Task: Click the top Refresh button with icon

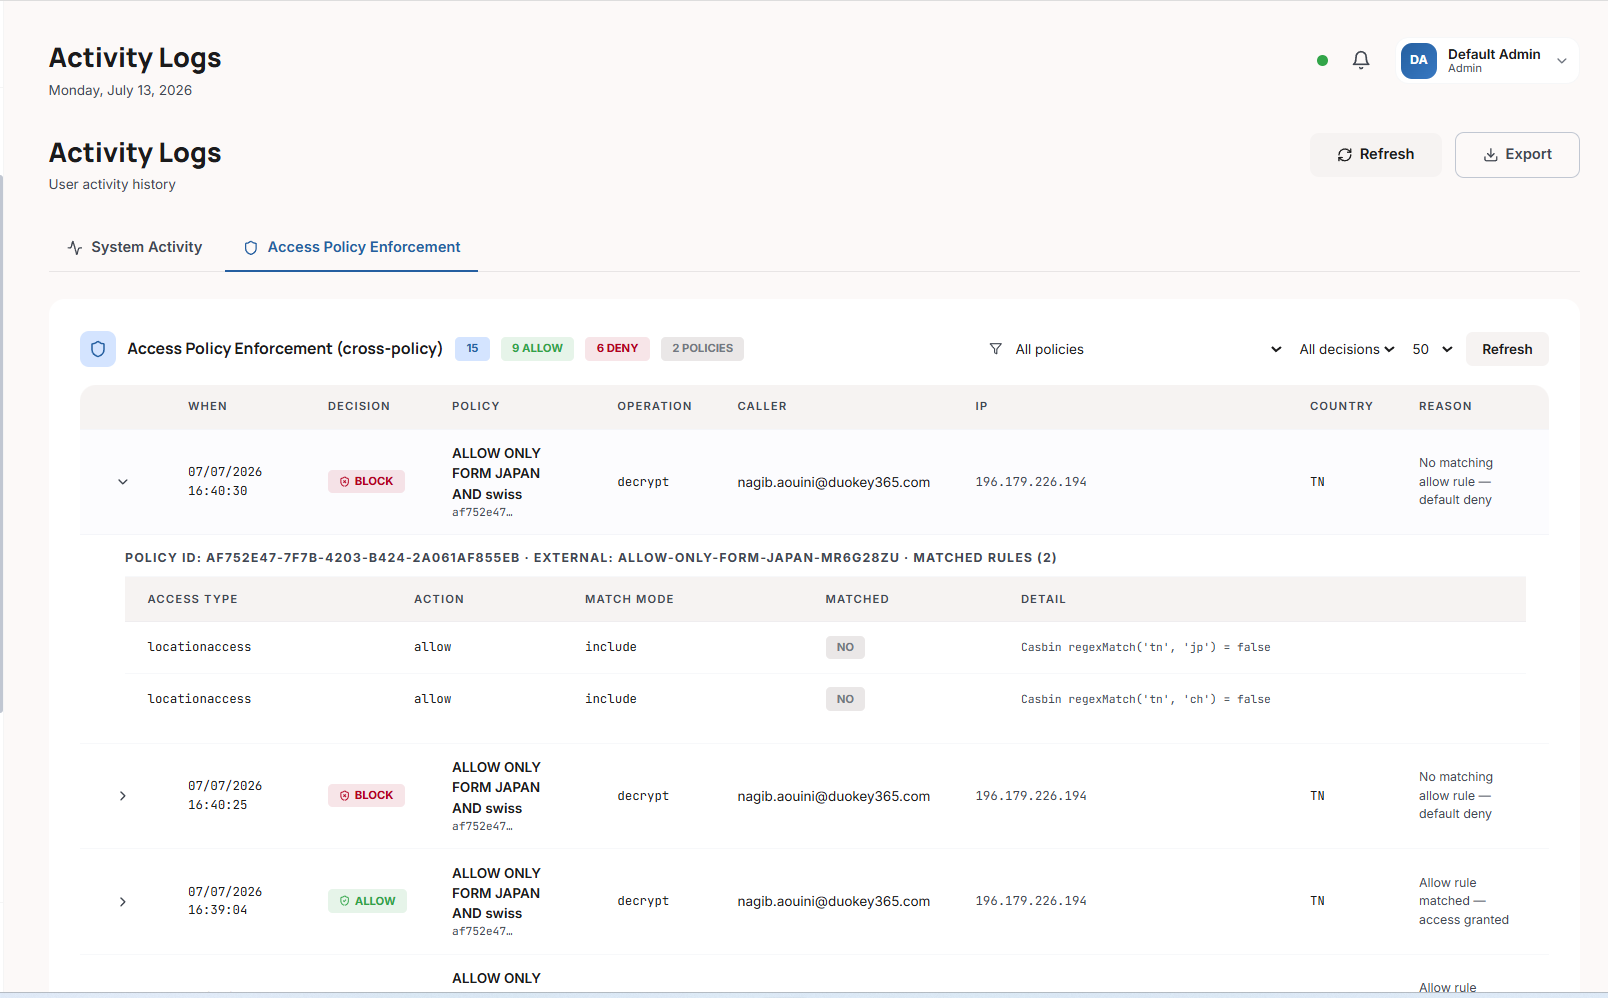Action: (1376, 155)
